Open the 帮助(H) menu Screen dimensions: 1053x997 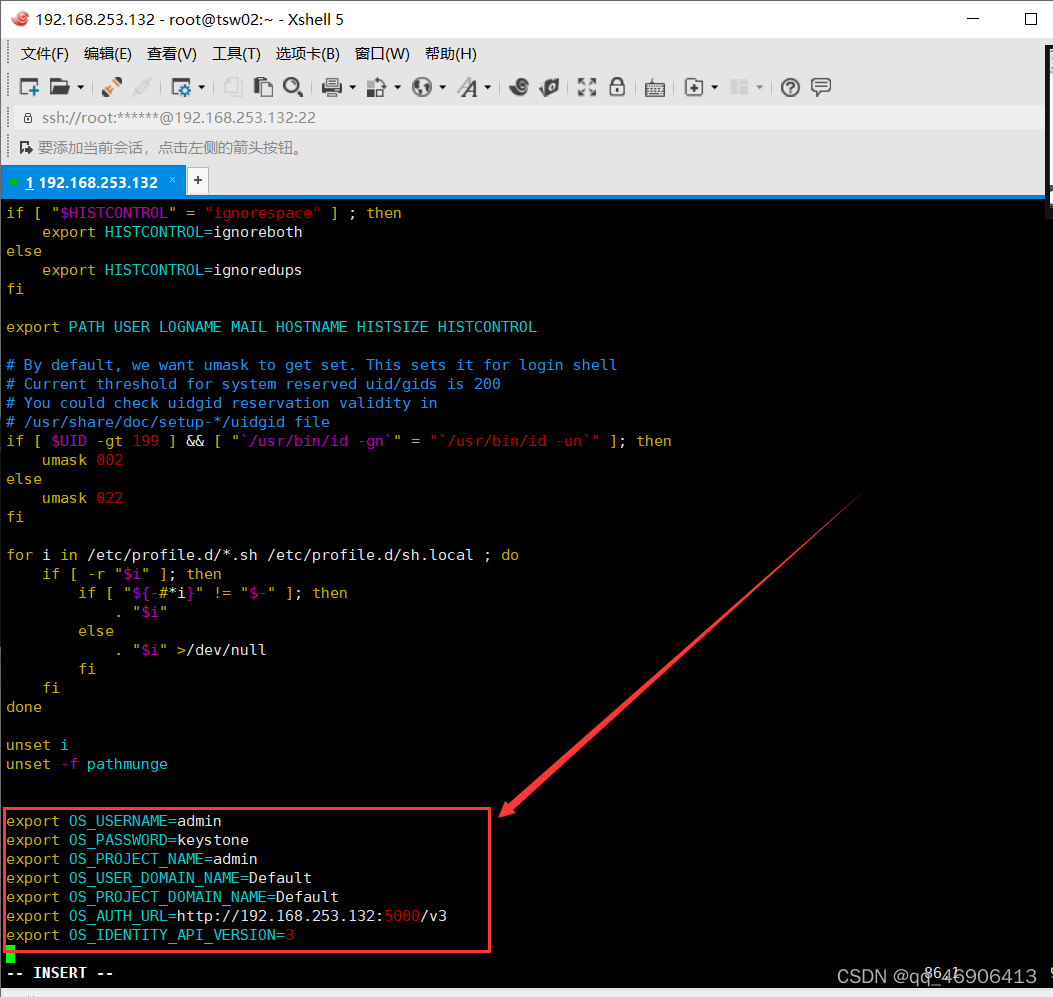(x=451, y=54)
